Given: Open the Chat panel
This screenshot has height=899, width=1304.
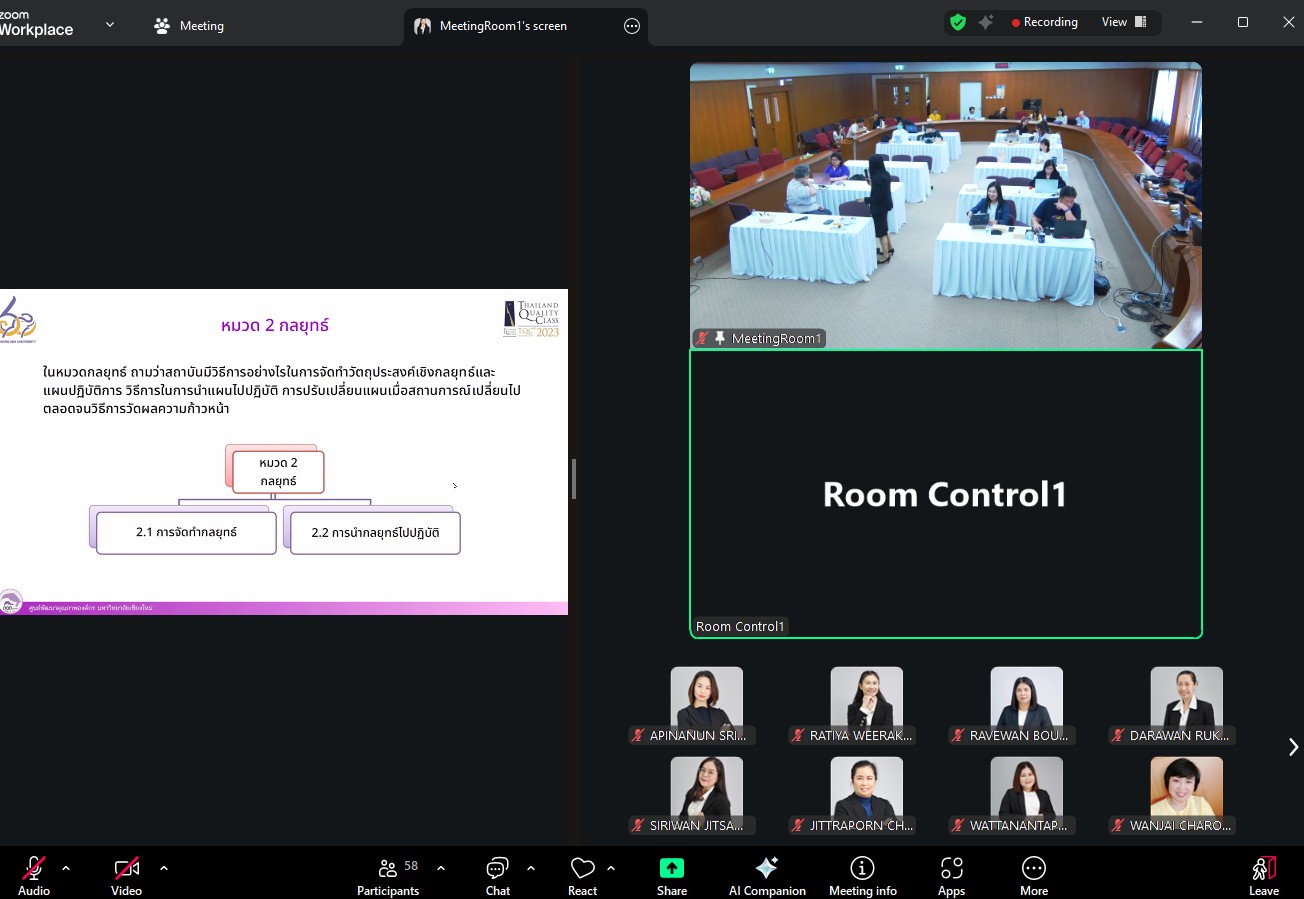Looking at the screenshot, I should click(497, 875).
